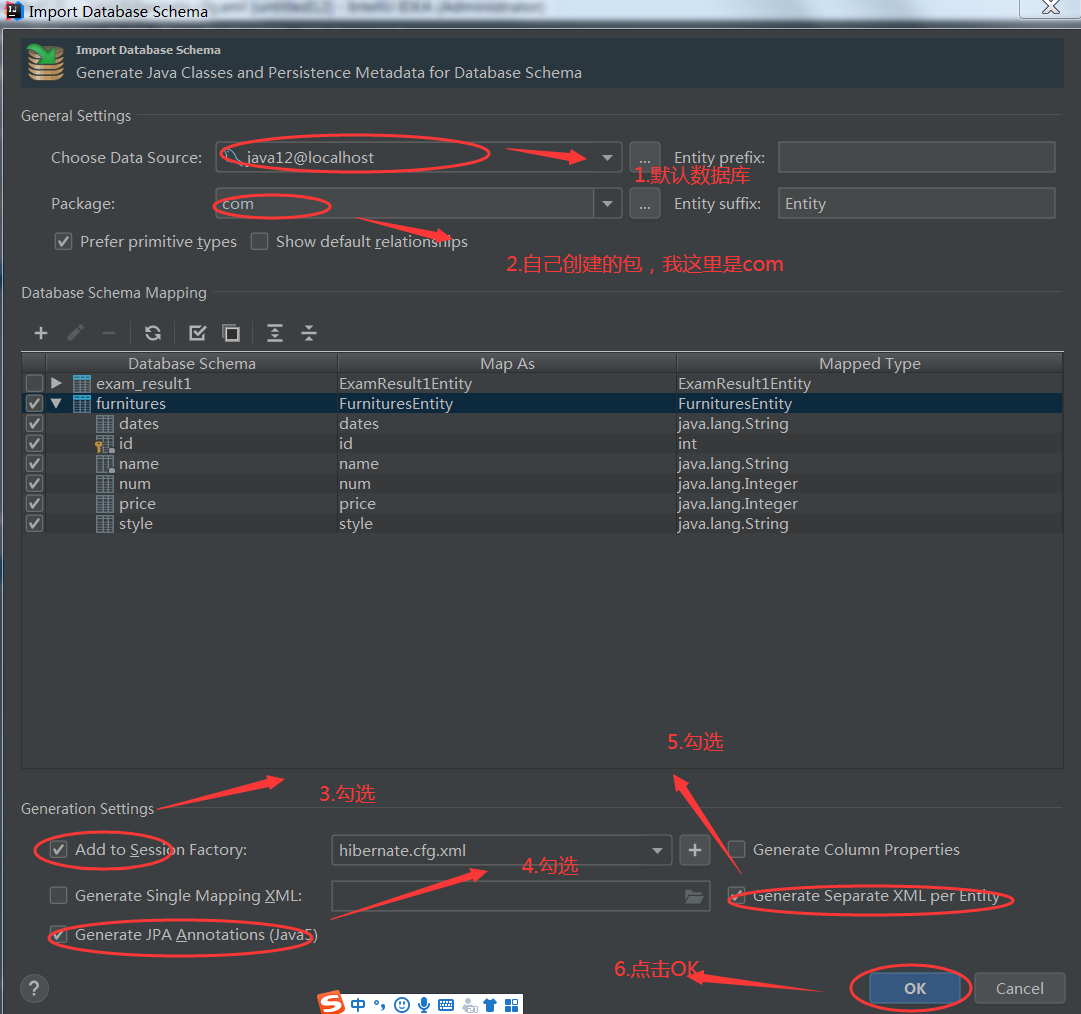Toggle punctuation mode in IME bar
Image resolution: width=1081 pixels, height=1014 pixels.
point(380,1005)
